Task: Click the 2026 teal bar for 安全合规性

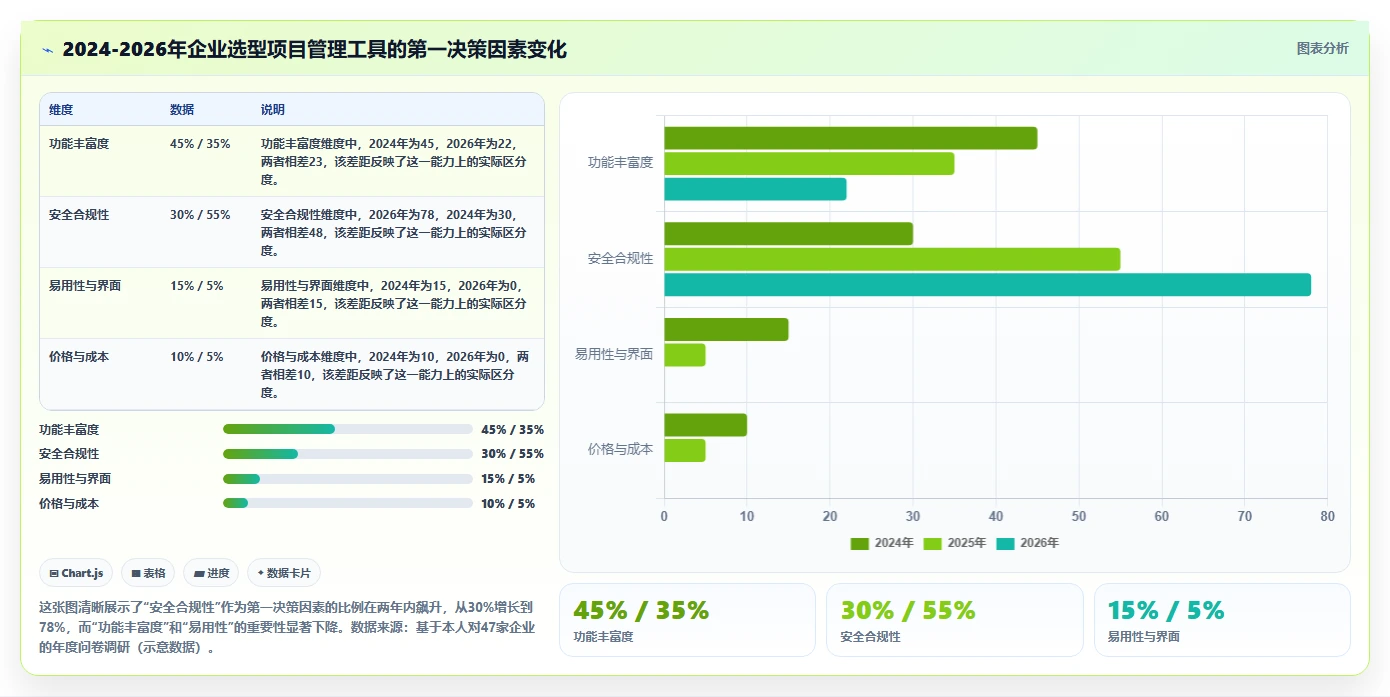Action: (x=987, y=285)
